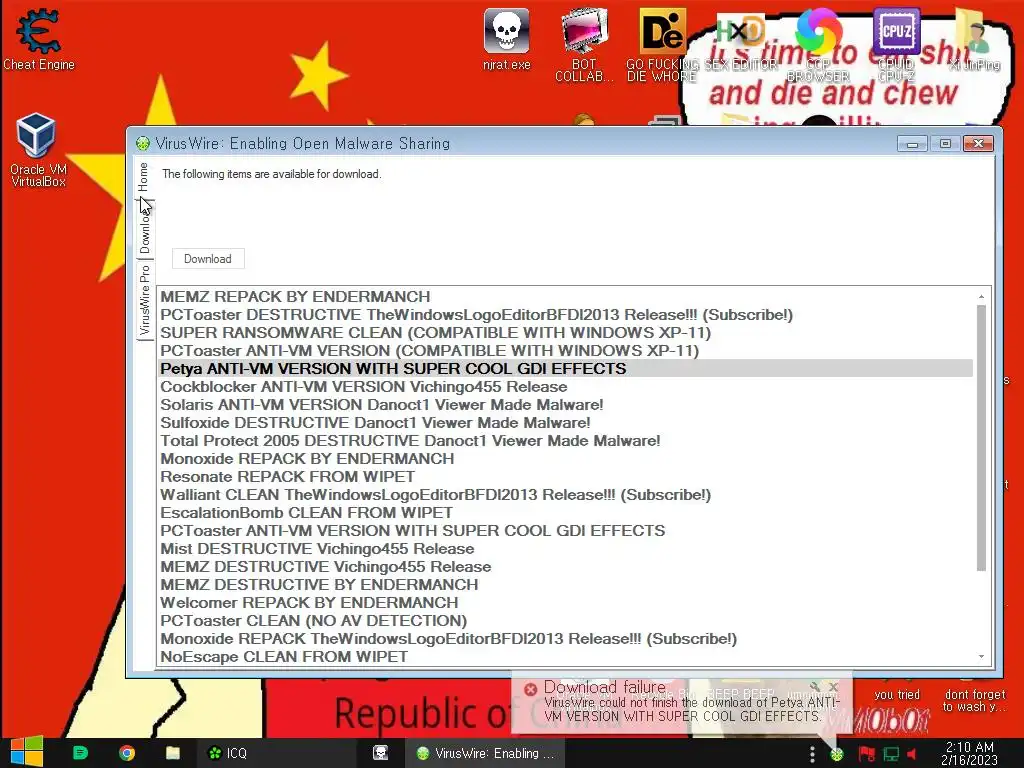
Task: Select the 'dont forget to wash y...' icon
Action: [x=974, y=699]
